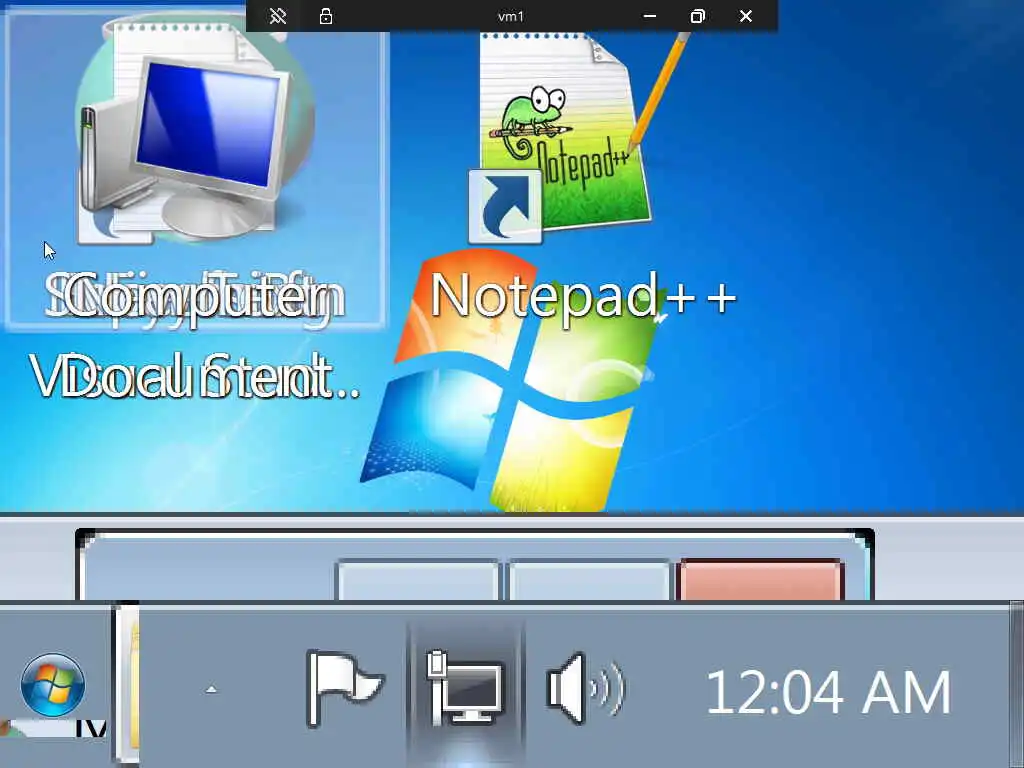Screen dimensions: 1024x768
Task: Open the Windows Start orb
Action: click(x=53, y=685)
